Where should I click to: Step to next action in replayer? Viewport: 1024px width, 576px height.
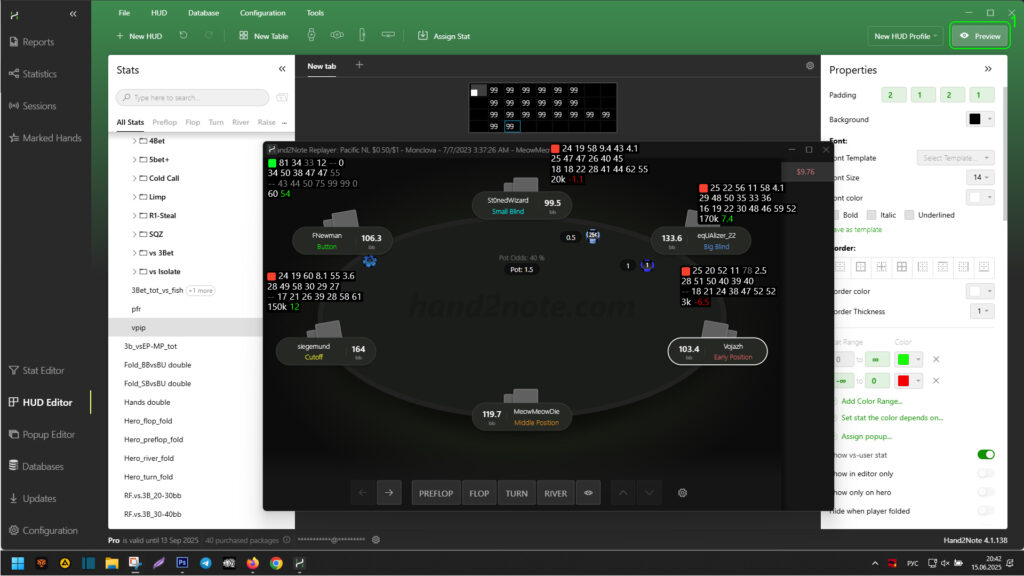tap(389, 493)
